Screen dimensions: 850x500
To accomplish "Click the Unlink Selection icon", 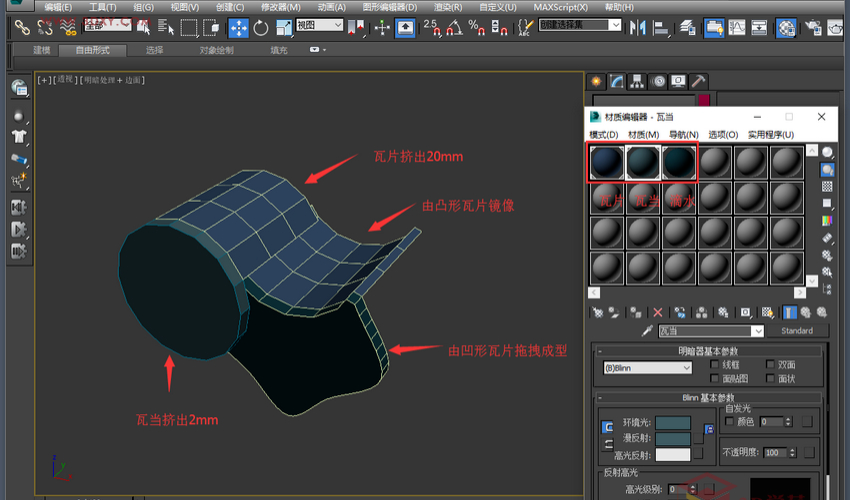I will pyautogui.click(x=45, y=27).
